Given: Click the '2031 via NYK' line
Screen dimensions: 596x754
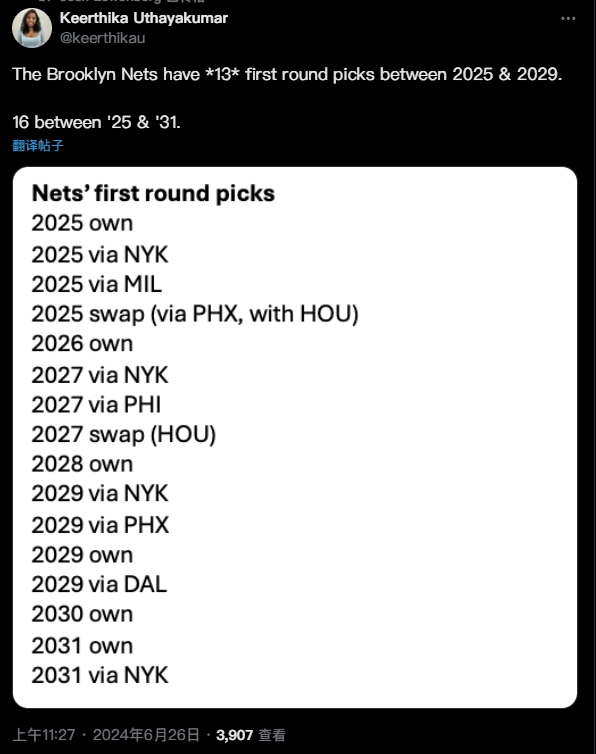Looking at the screenshot, I should click(x=100, y=675).
